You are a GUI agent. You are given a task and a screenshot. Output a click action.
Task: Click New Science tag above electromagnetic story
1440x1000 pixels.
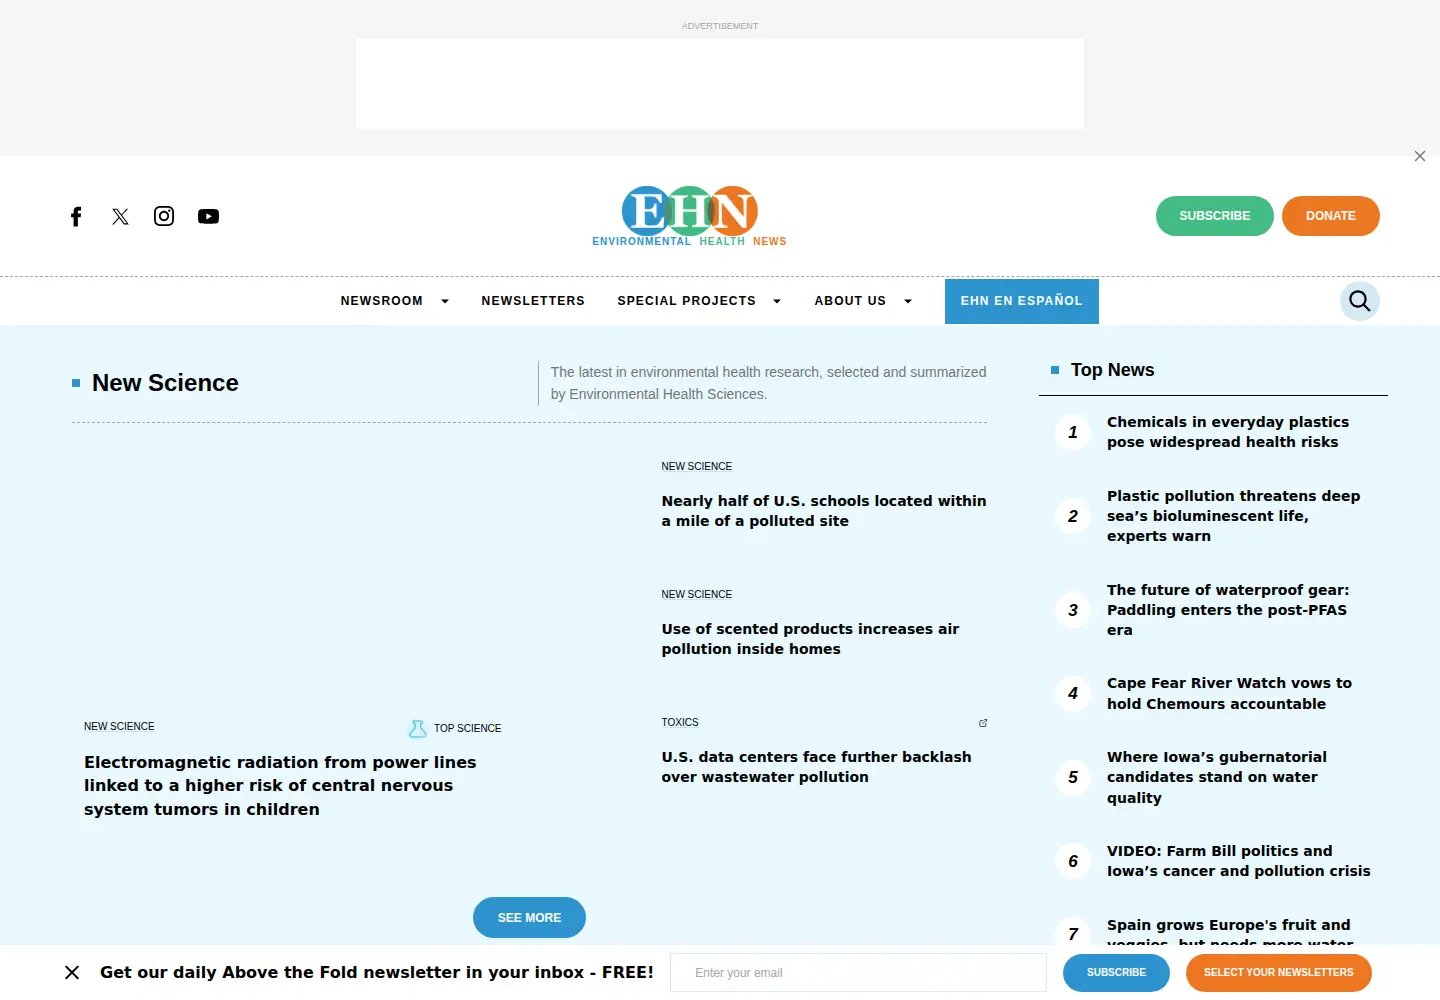tap(119, 727)
